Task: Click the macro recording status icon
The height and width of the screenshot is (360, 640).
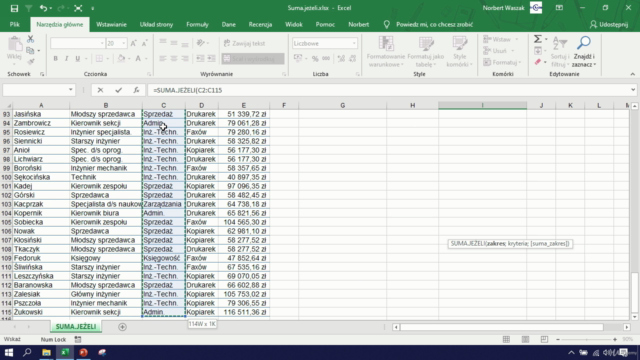Action: coord(78,339)
